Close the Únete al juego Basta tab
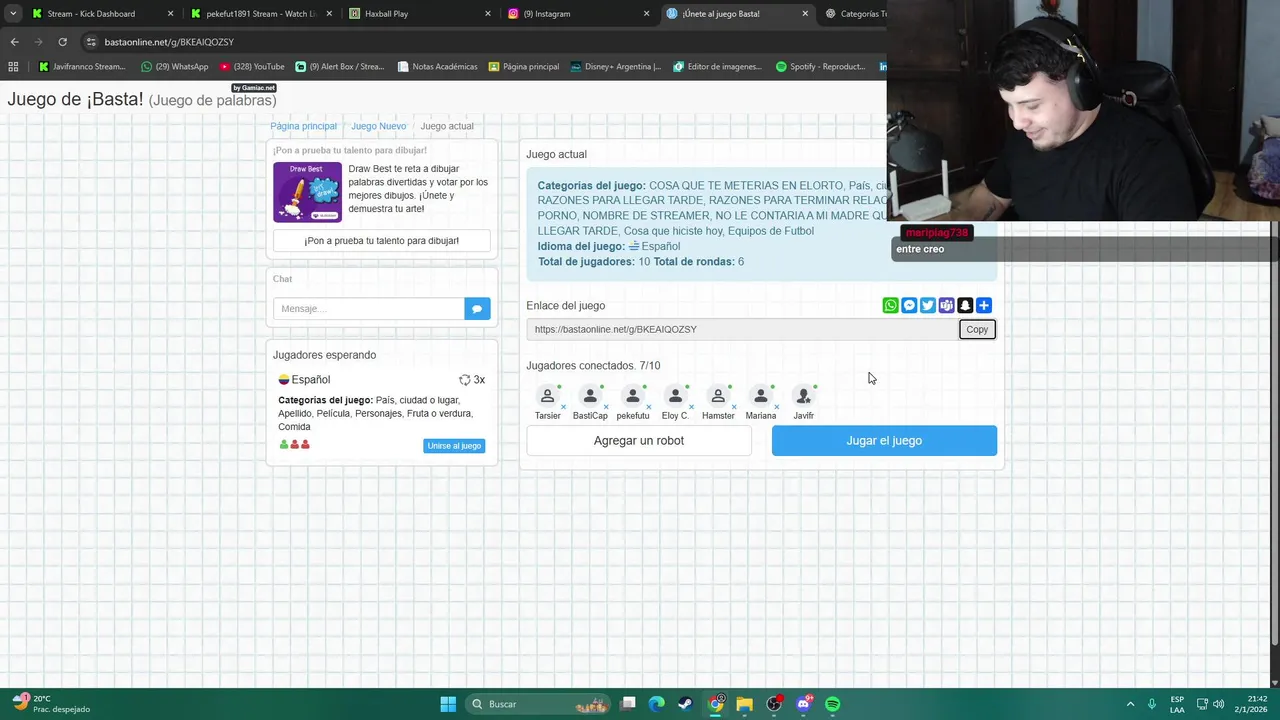The width and height of the screenshot is (1280, 720). 805,14
